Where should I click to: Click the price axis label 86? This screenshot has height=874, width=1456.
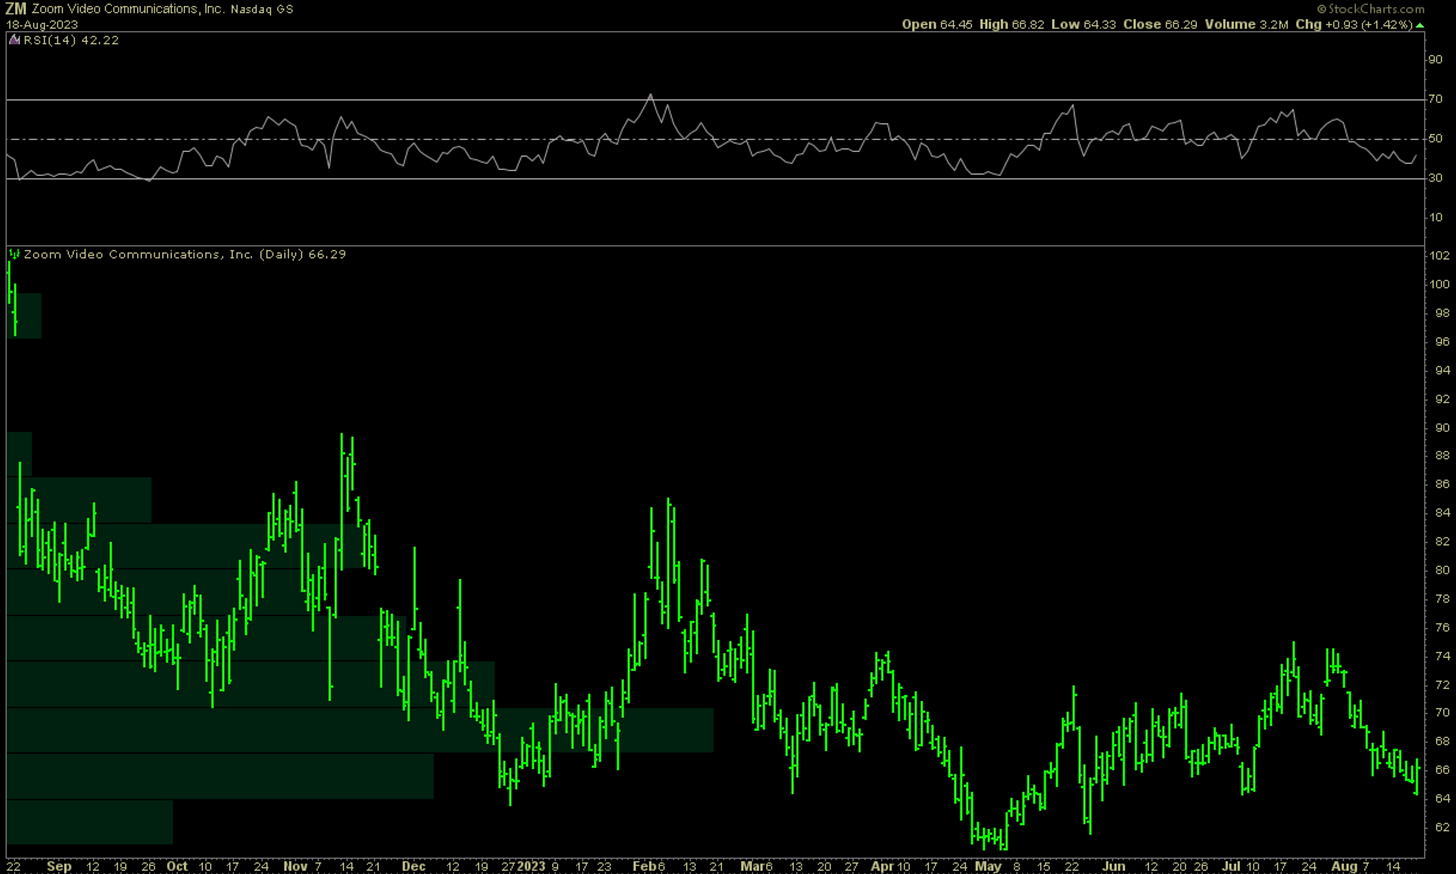click(x=1442, y=484)
